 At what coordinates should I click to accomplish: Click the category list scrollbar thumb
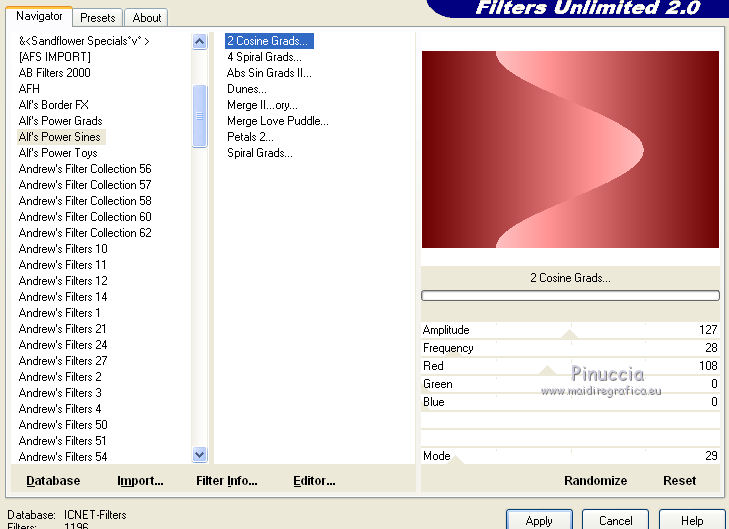[199, 116]
